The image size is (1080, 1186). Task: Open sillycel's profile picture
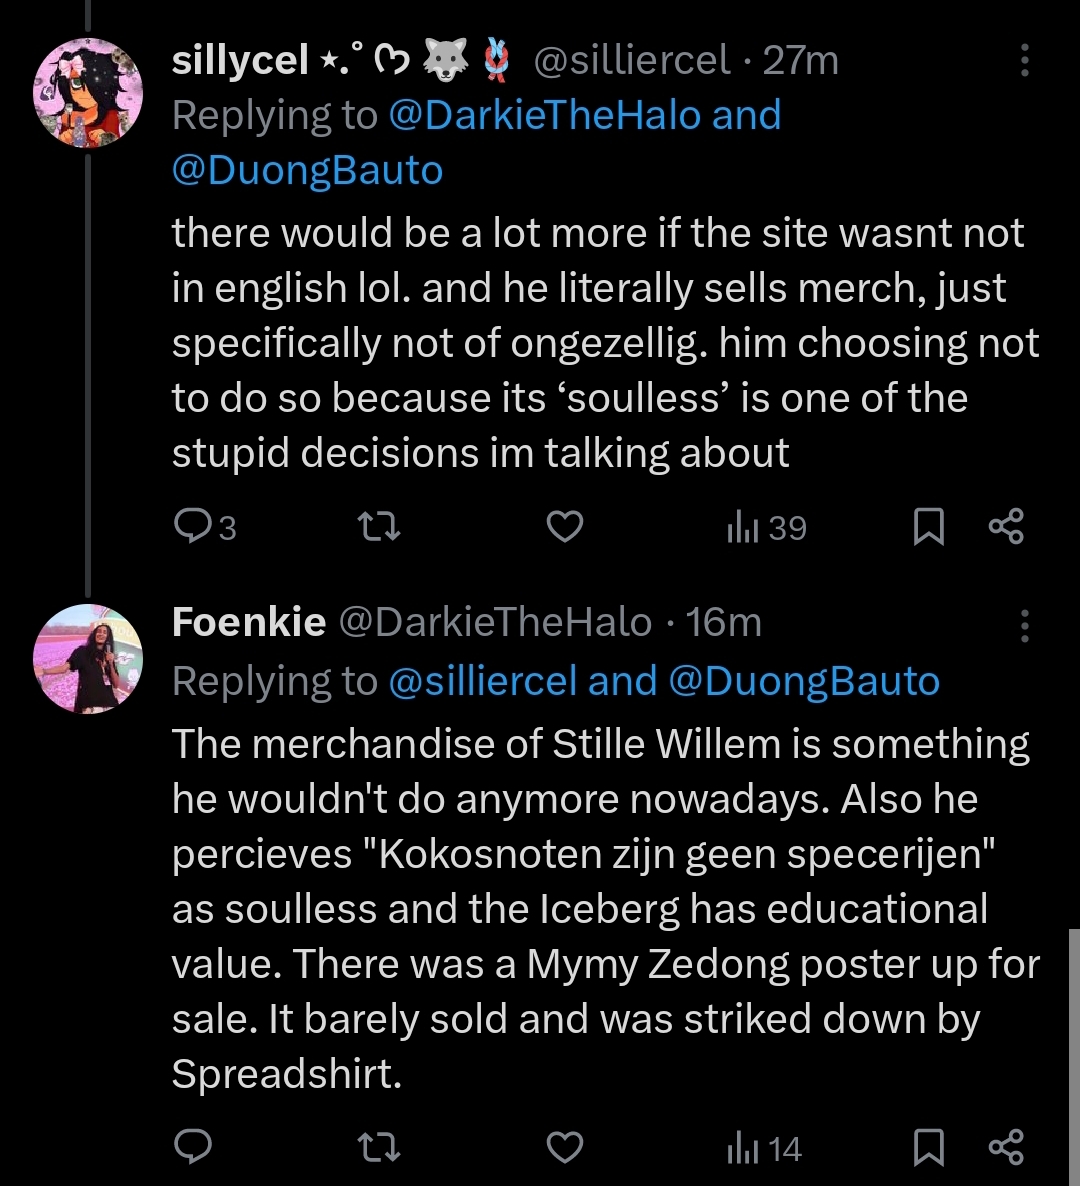pyautogui.click(x=89, y=93)
